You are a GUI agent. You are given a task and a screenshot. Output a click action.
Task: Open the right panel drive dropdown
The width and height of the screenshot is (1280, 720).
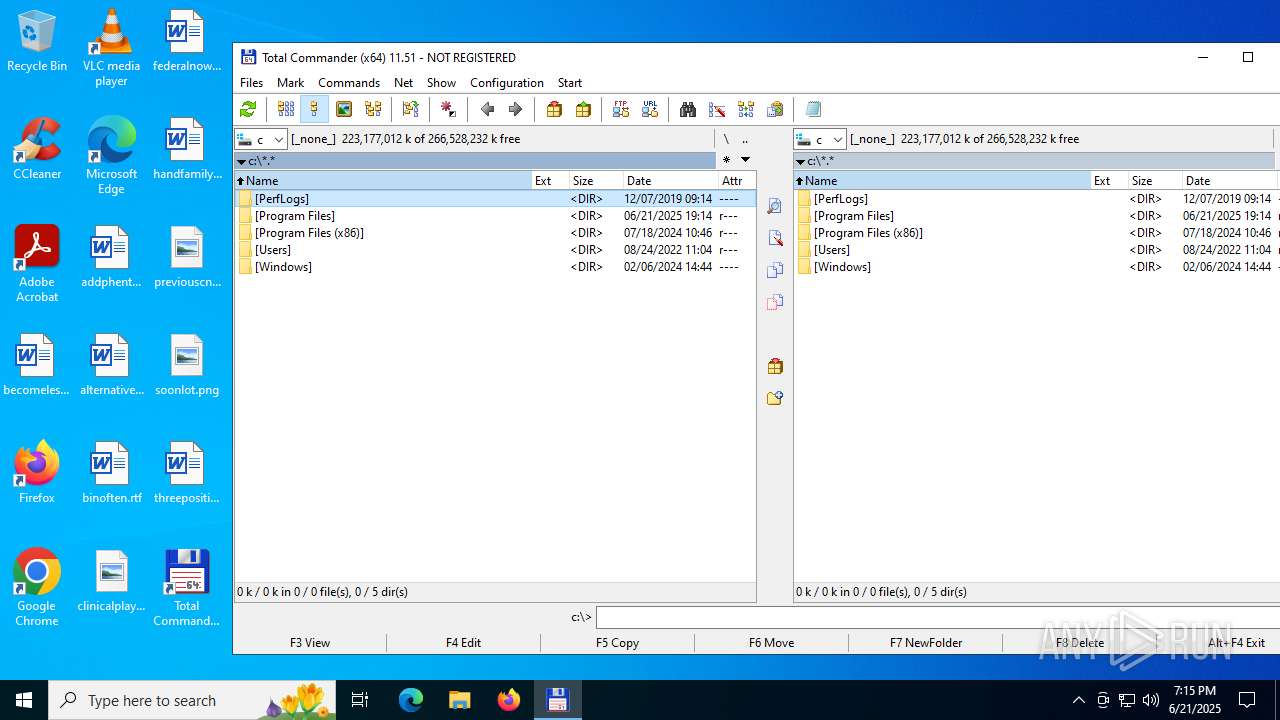(820, 139)
